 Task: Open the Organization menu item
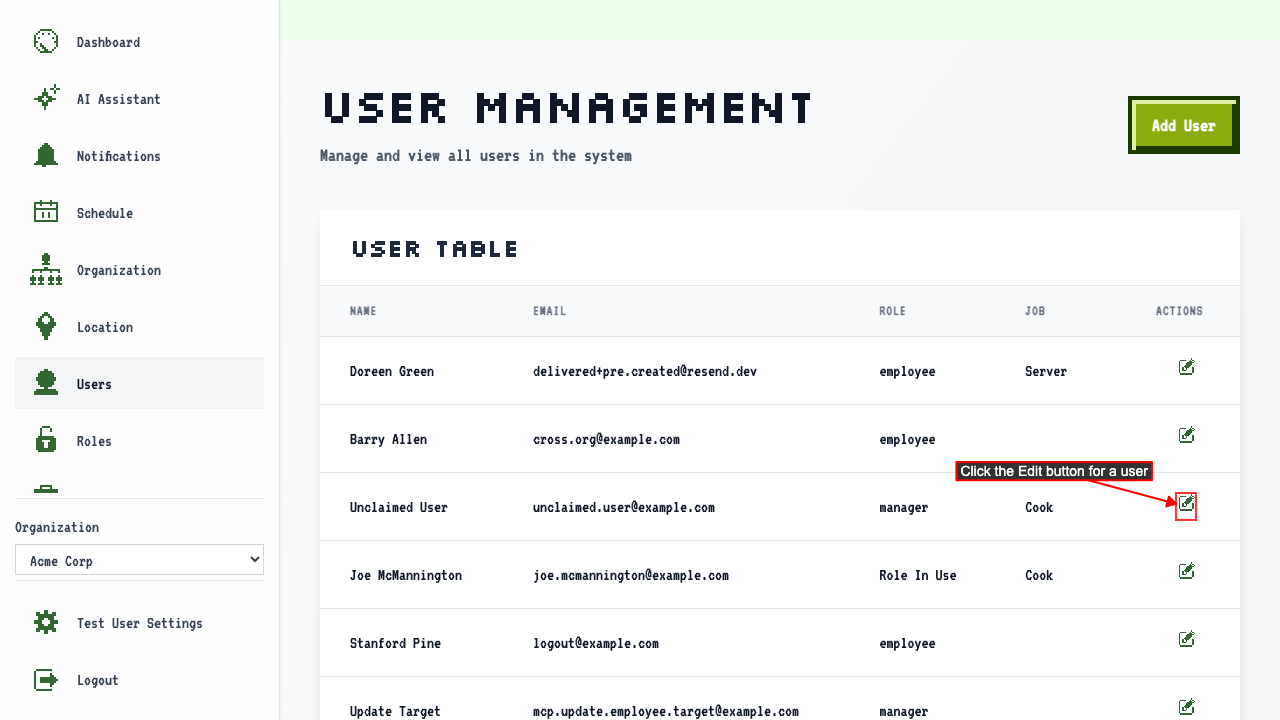139,270
